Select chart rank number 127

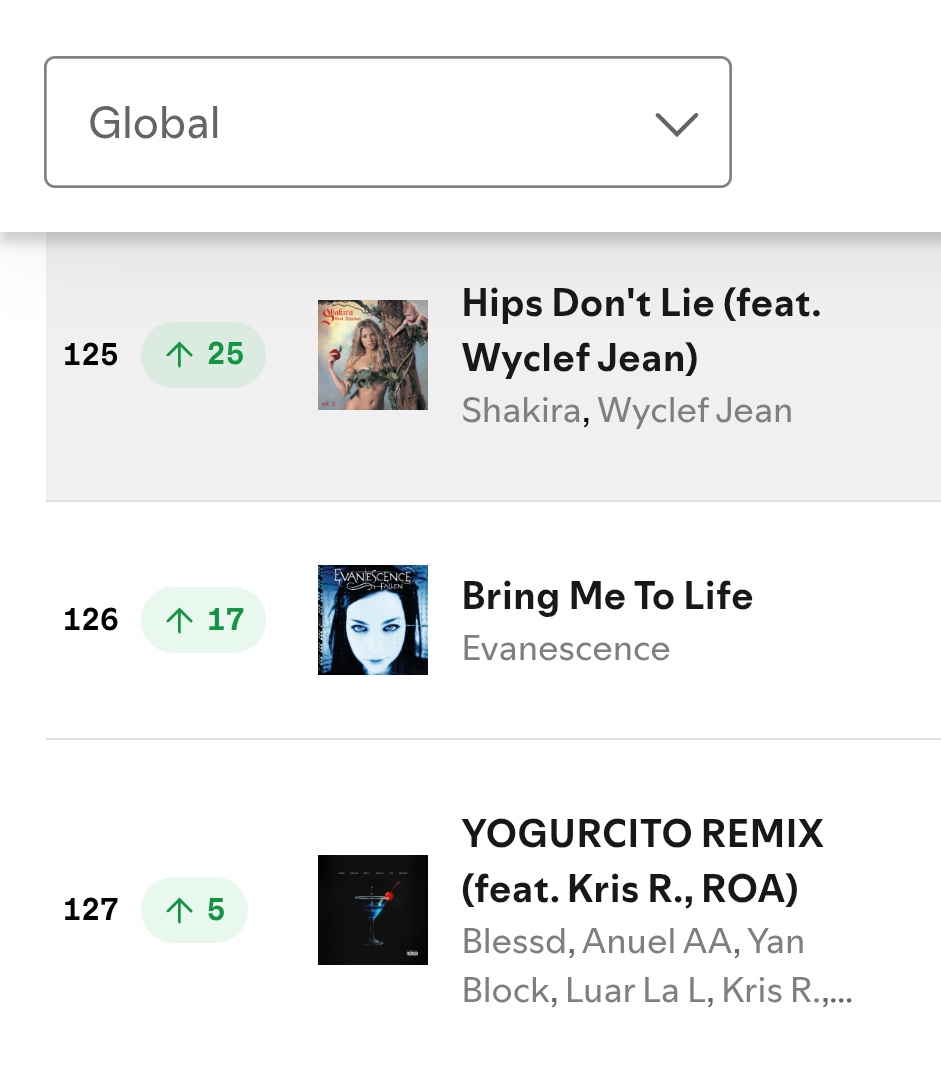pyautogui.click(x=91, y=910)
